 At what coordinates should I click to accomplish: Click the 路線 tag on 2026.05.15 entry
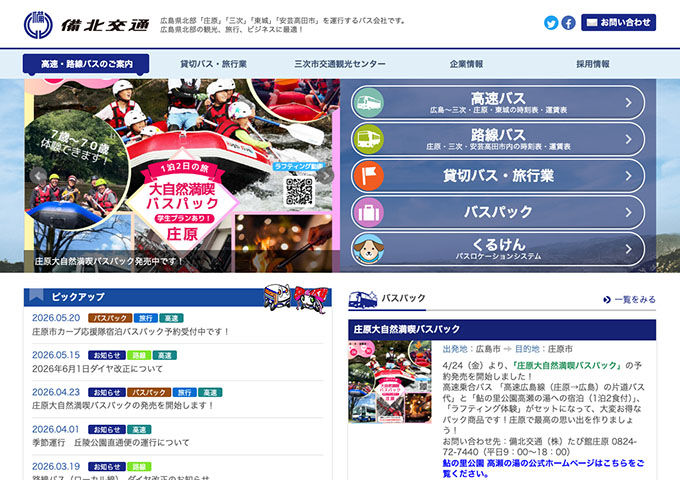click(139, 356)
